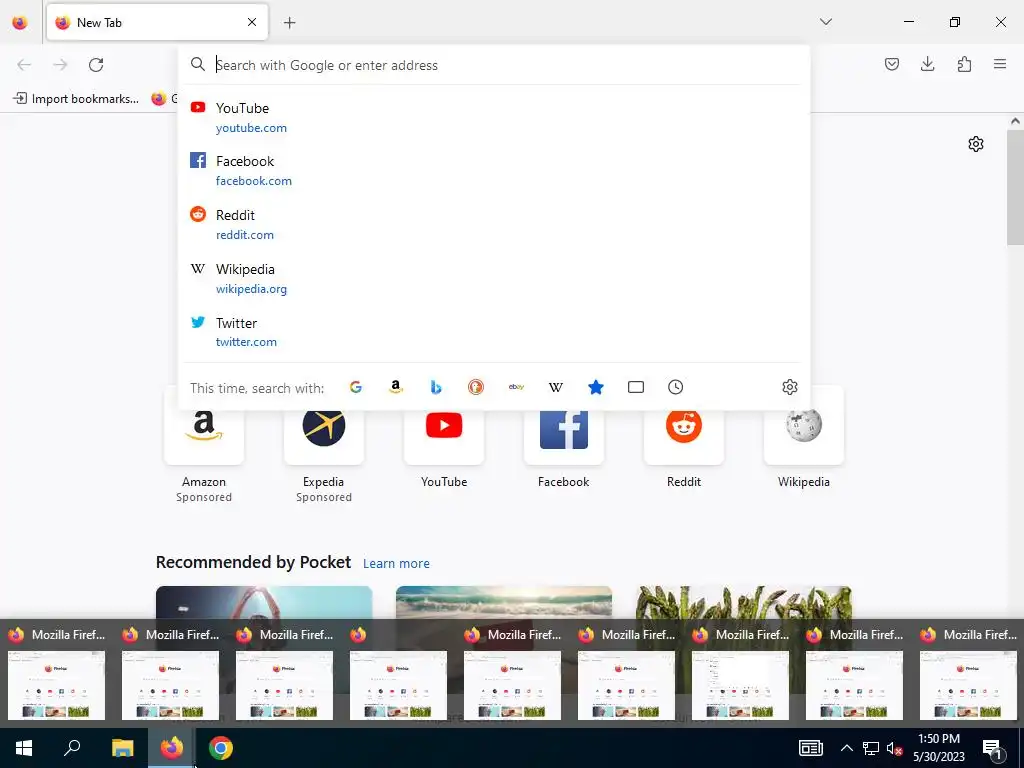Viewport: 1024px width, 768px height.
Task: Select the Reddit suggestion row
Action: click(x=493, y=224)
